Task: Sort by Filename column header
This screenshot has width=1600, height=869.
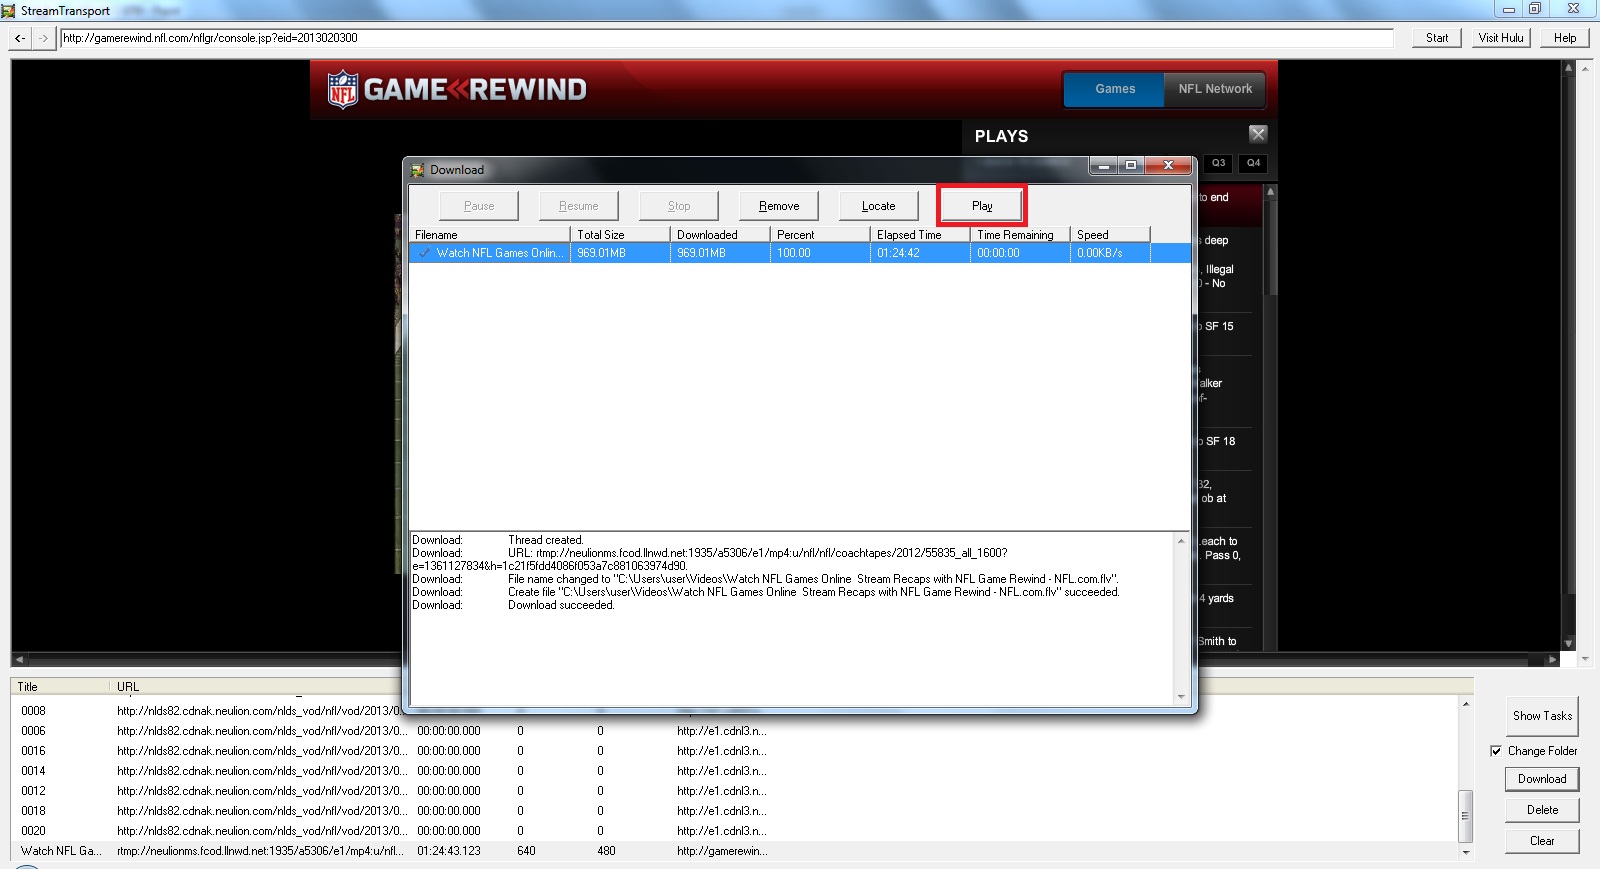Action: (490, 235)
